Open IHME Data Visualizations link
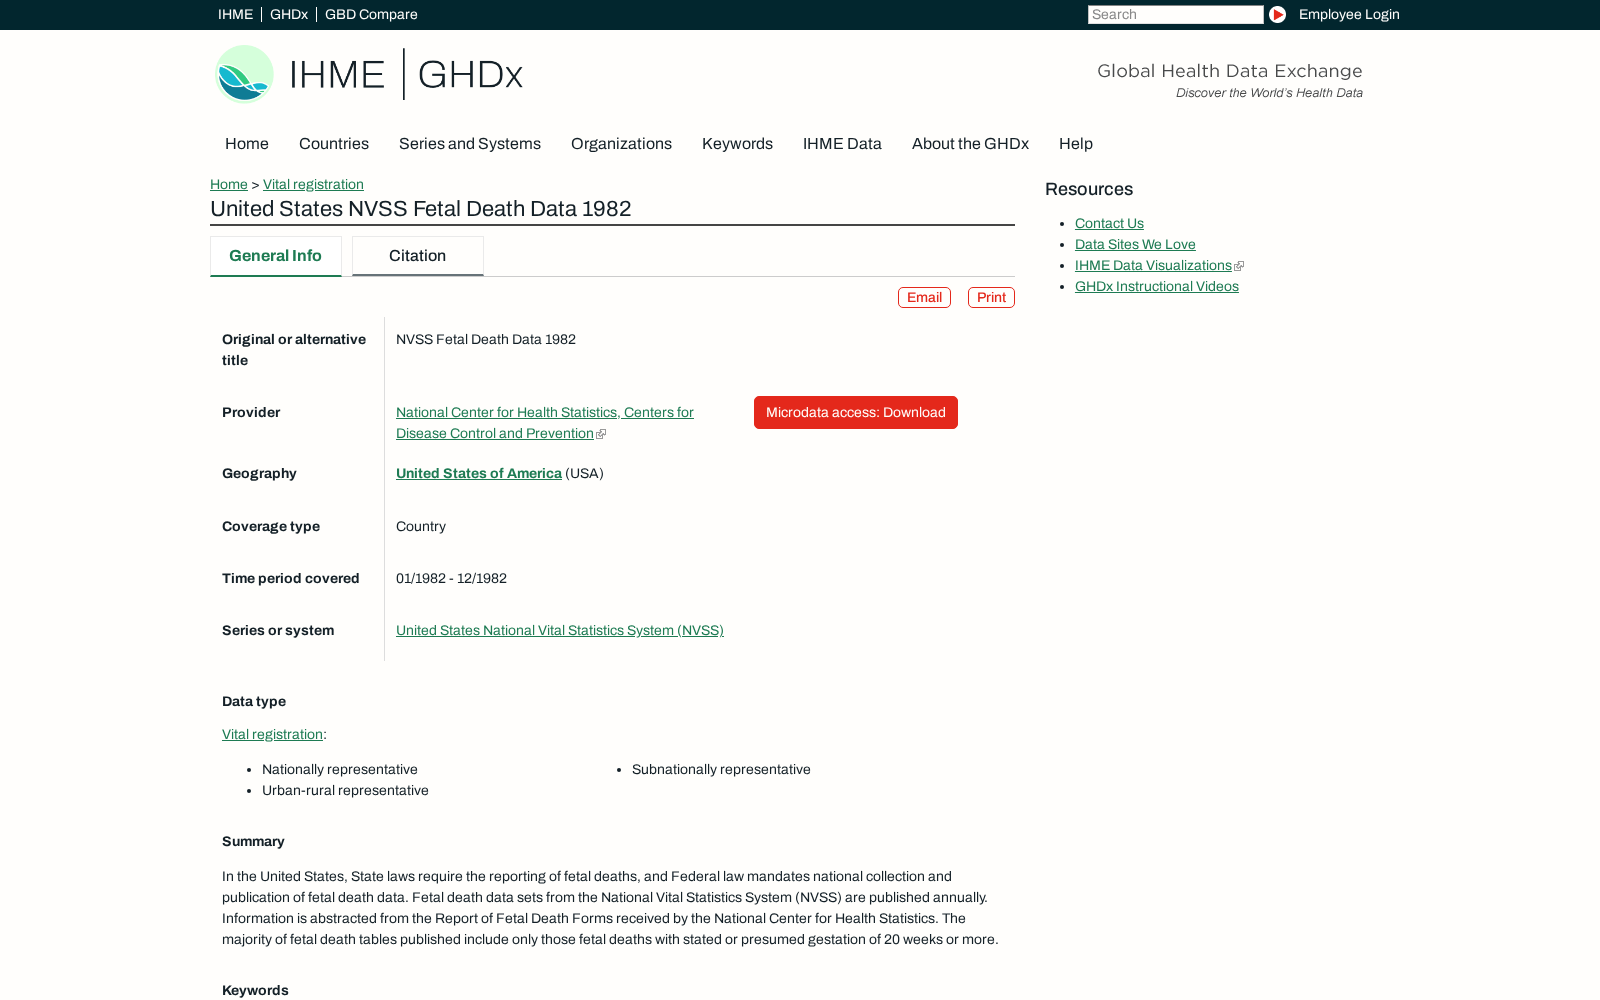 click(x=1153, y=266)
